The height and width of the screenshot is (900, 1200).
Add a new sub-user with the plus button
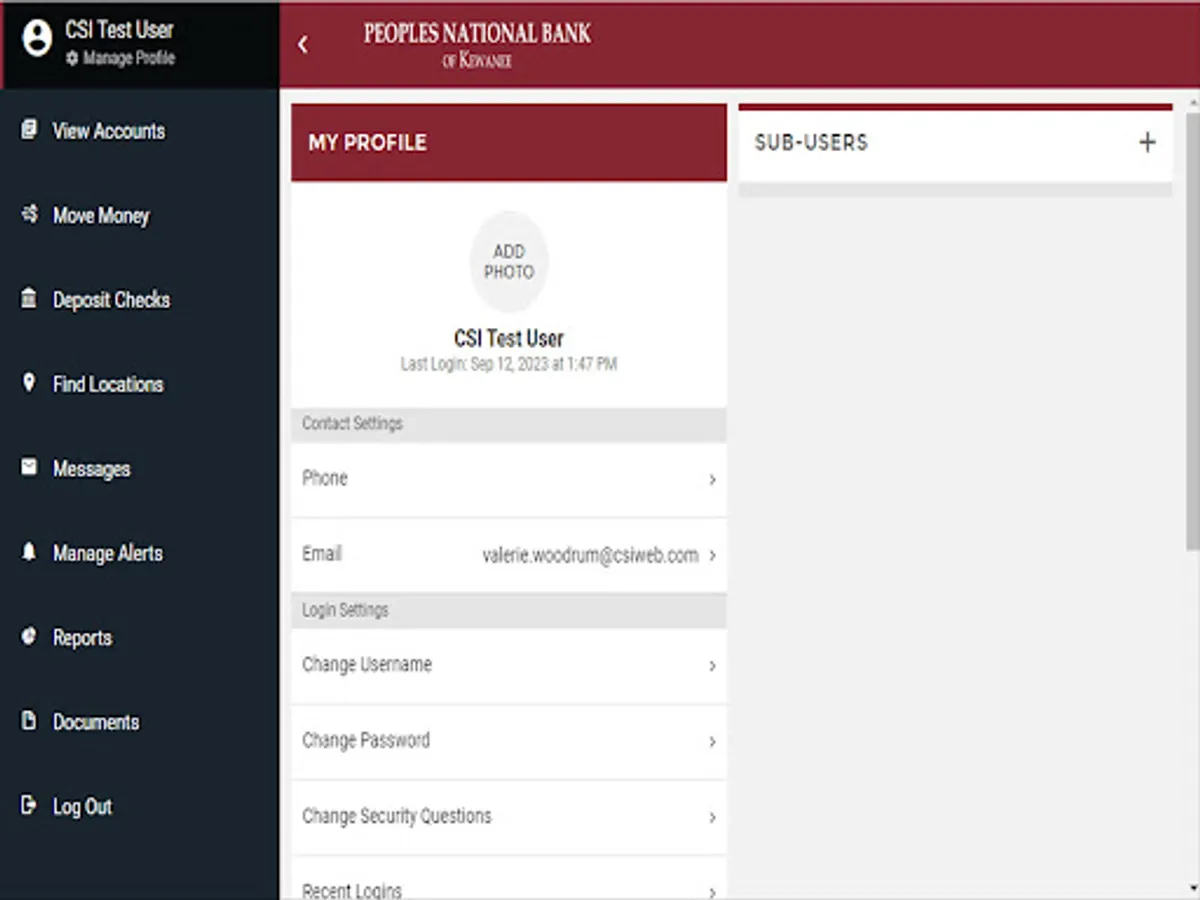[1147, 142]
